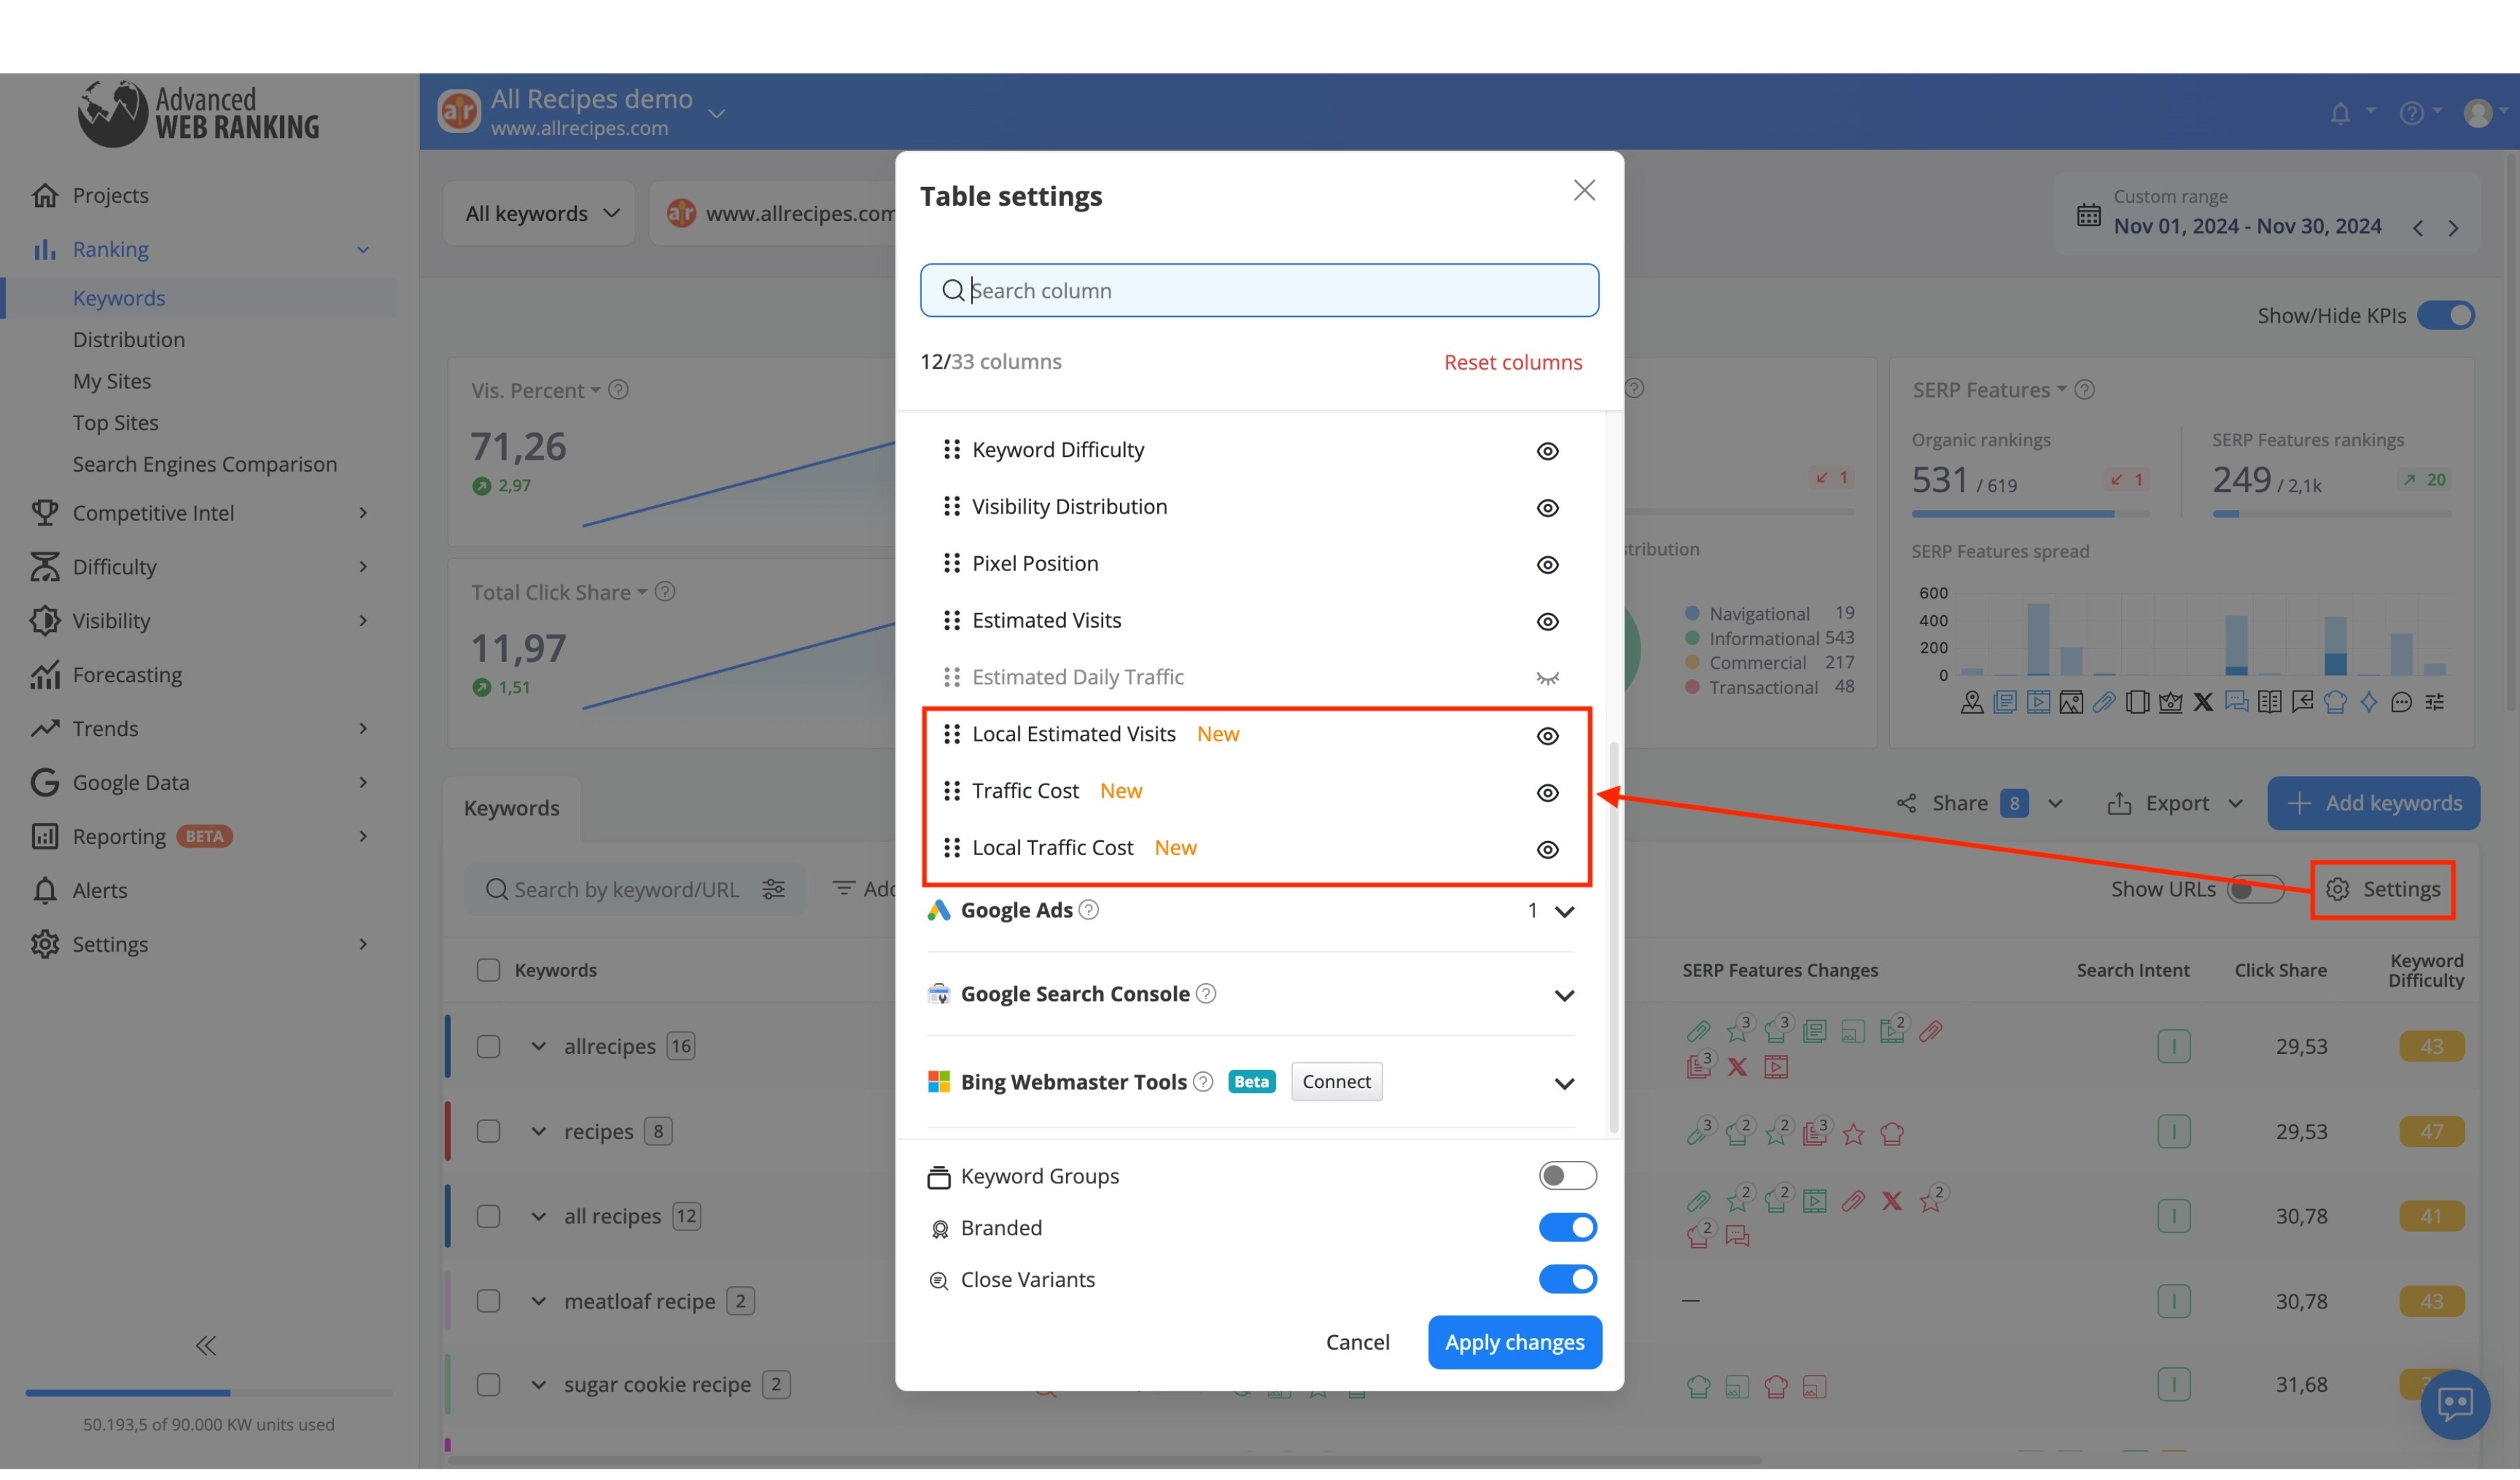Image resolution: width=2520 pixels, height=1480 pixels.
Task: Click the Alerts bell in sidebar
Action: click(45, 890)
